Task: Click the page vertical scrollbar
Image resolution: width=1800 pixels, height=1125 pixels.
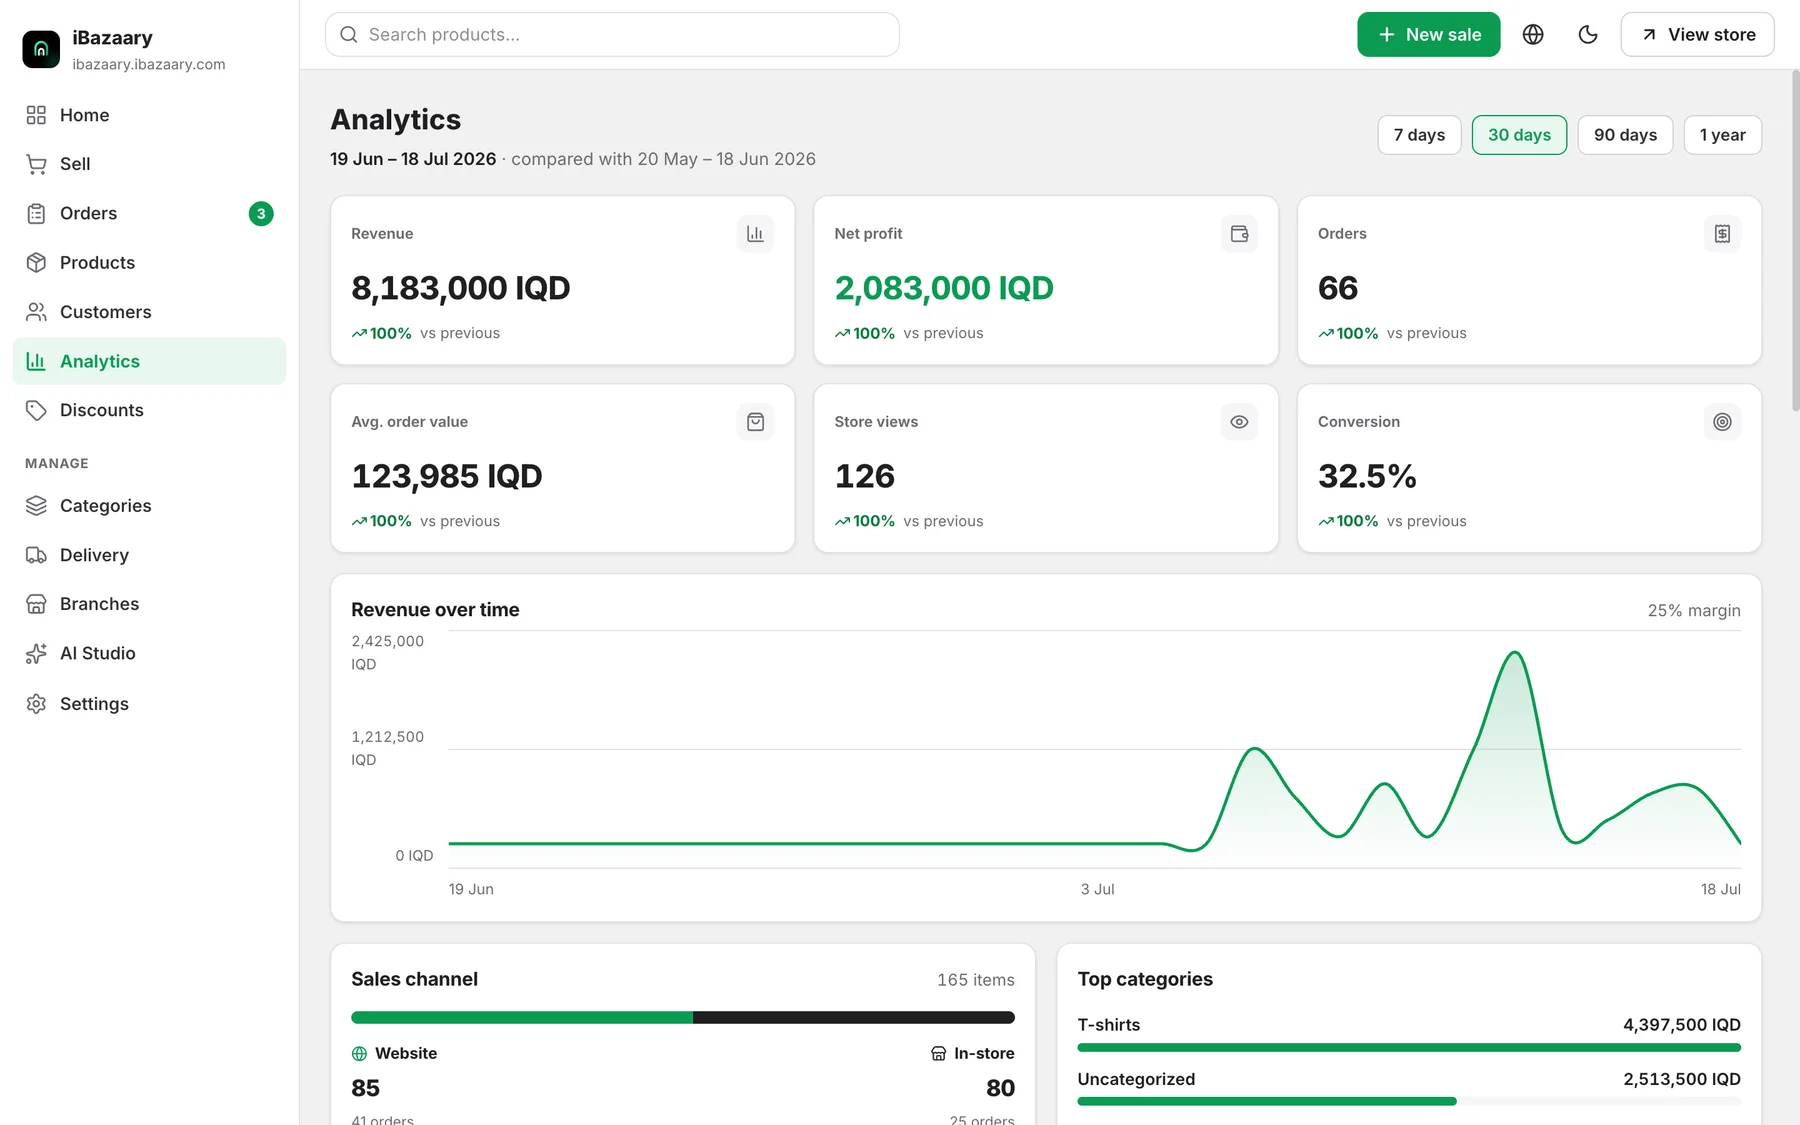Action: (1795, 240)
